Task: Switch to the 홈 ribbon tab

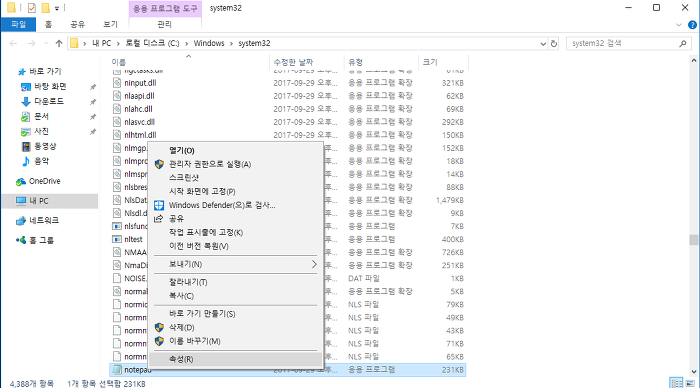Action: (48, 24)
